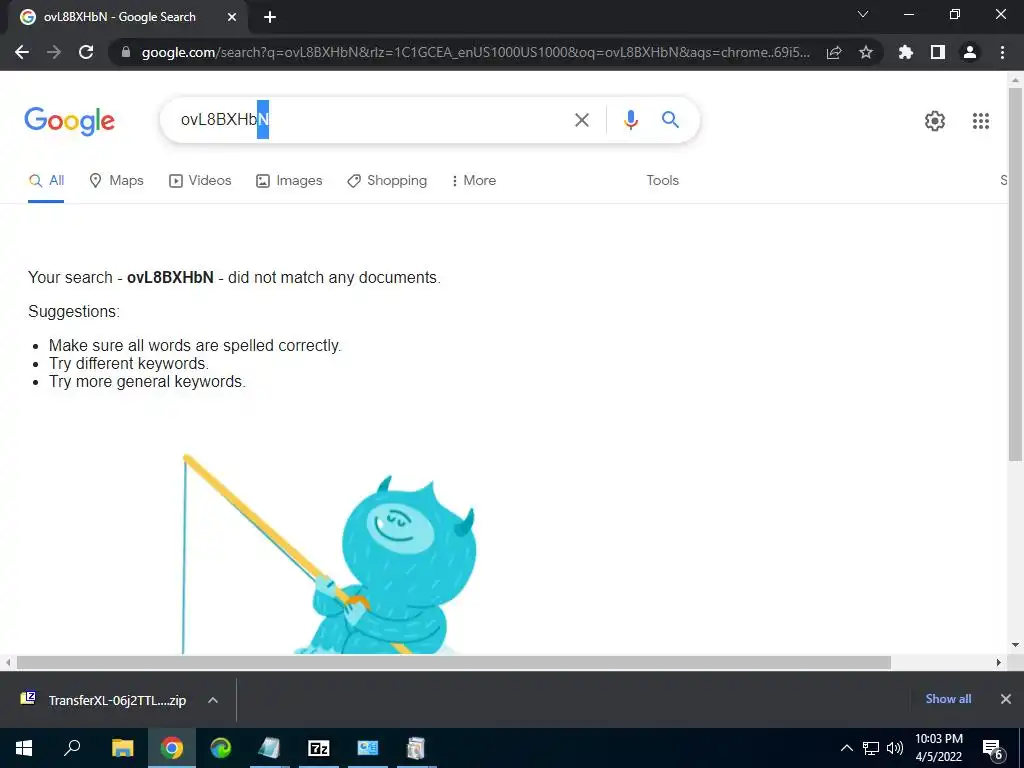
Task: Open the Chrome profile avatar
Action: point(970,52)
